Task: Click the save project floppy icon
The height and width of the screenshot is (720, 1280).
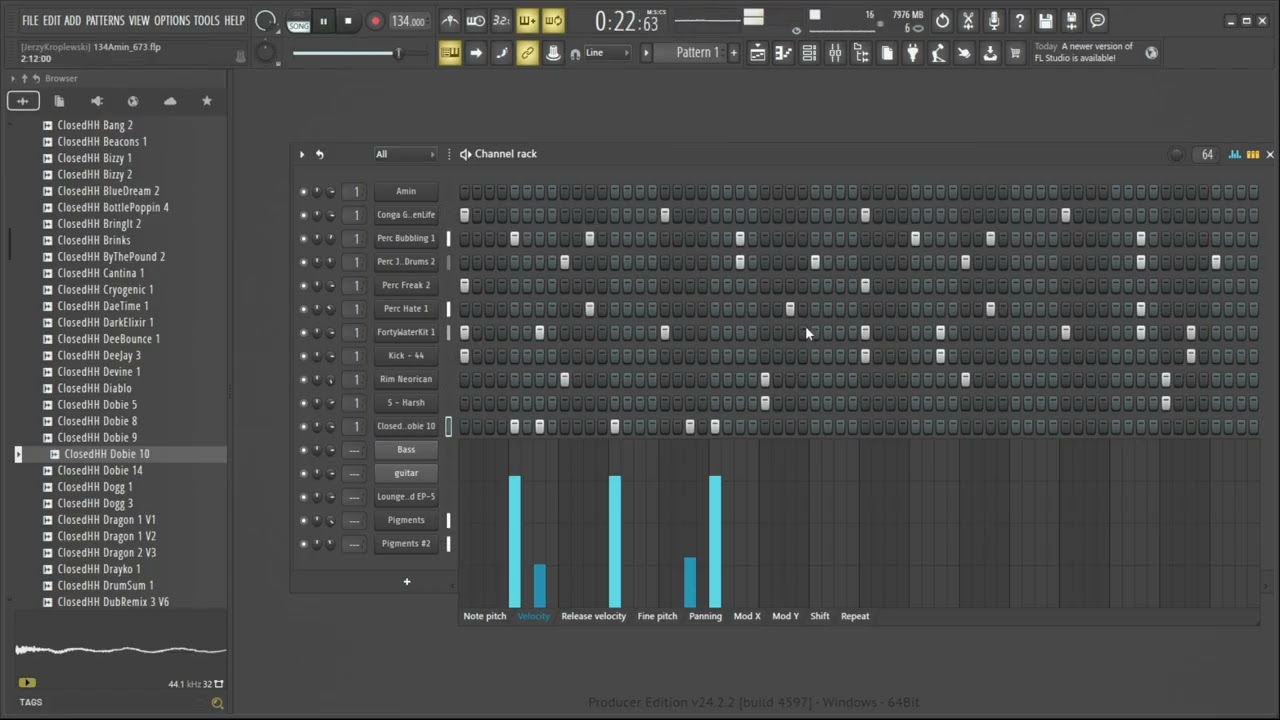Action: 1045,20
